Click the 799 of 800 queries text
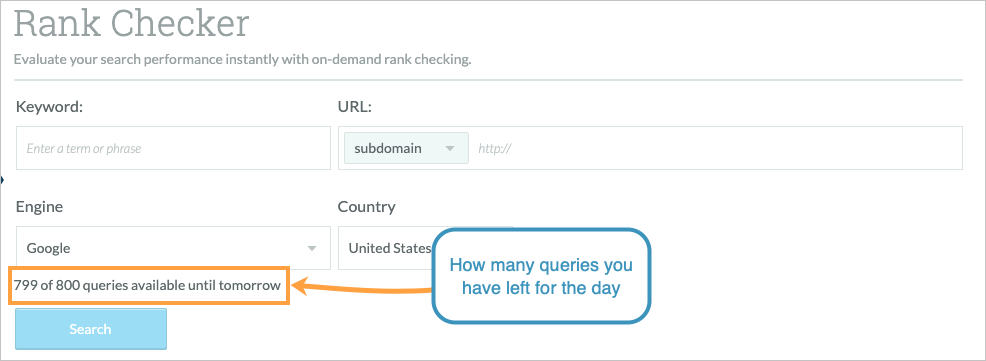 147,286
